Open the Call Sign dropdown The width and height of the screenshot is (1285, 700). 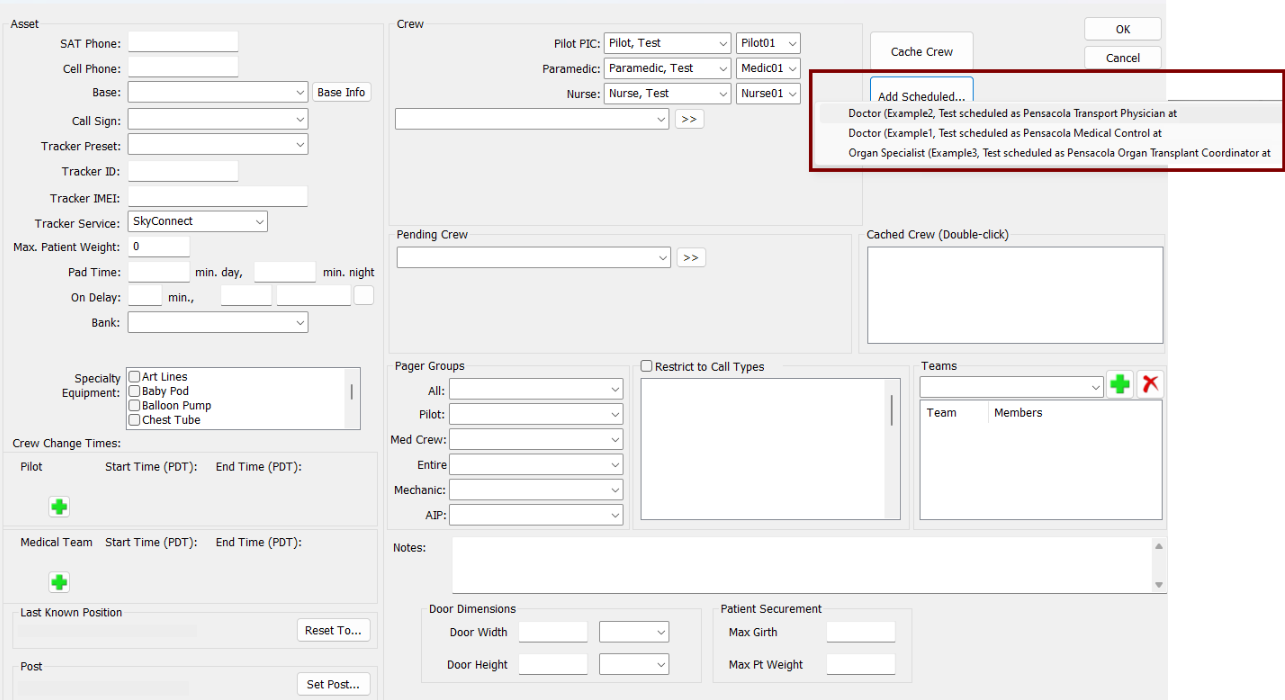tap(218, 120)
